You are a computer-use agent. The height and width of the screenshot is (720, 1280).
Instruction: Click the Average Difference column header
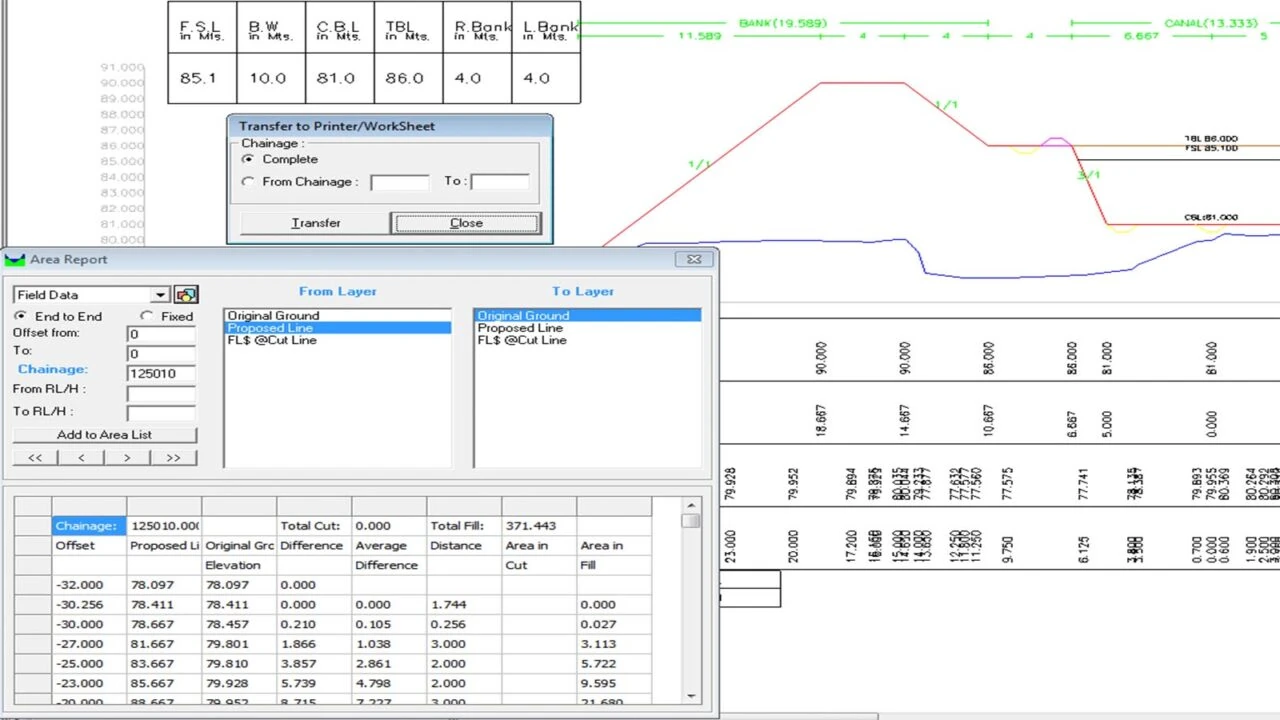(x=389, y=555)
